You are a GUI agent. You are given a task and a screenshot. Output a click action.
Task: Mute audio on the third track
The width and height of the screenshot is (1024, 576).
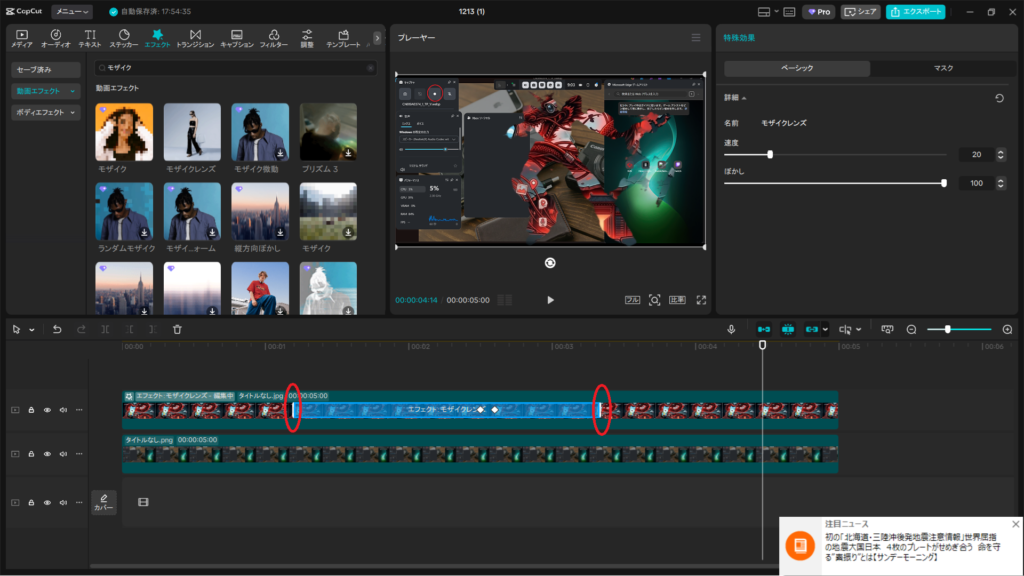click(x=63, y=501)
